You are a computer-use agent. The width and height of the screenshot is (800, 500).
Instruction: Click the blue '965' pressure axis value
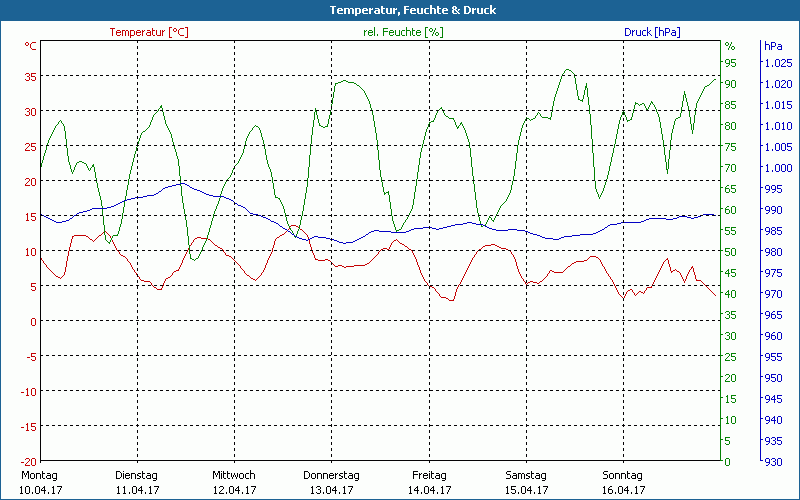[773, 315]
